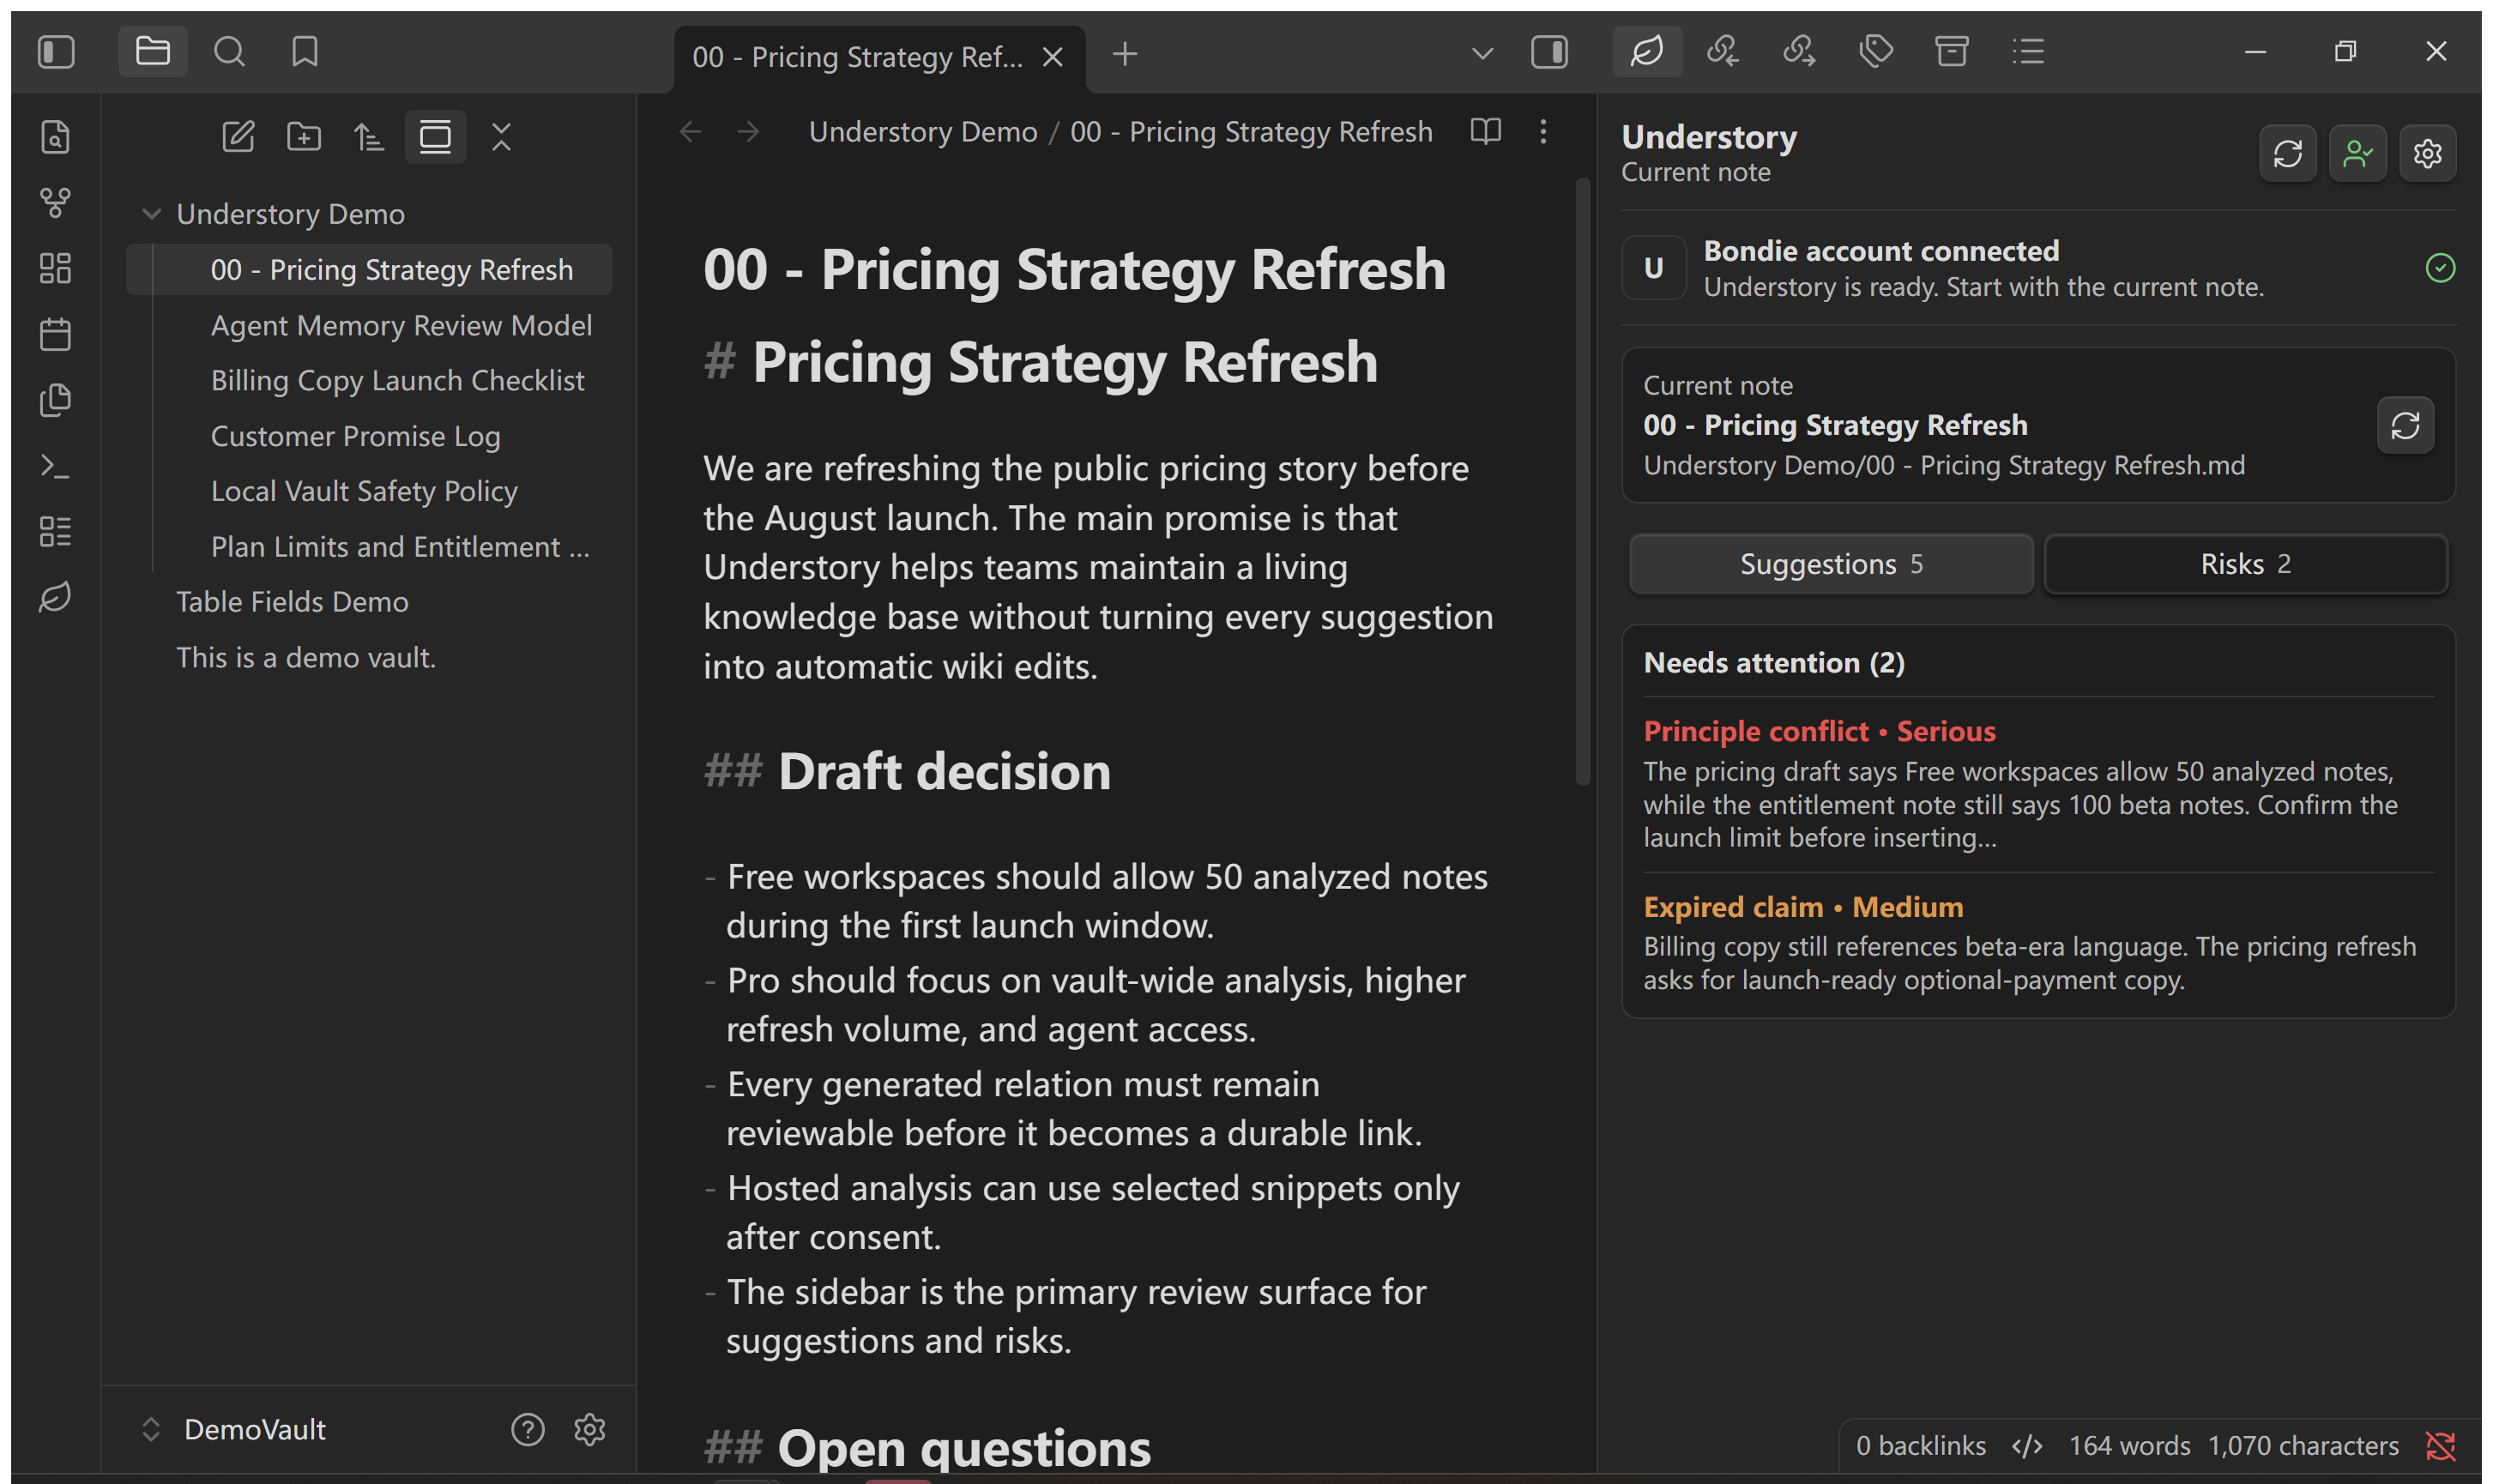Open the file explorer folder tab

click(152, 52)
